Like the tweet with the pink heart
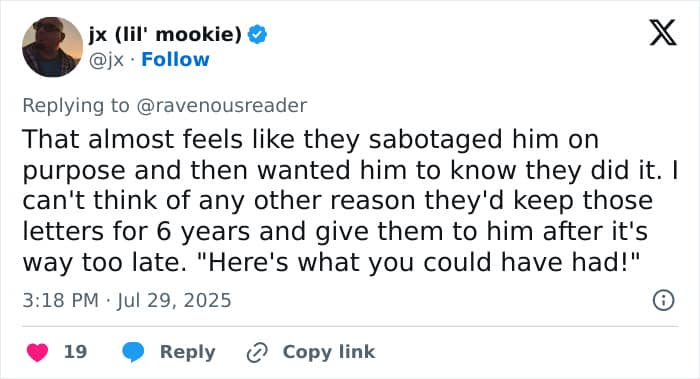The height and width of the screenshot is (379, 700). tap(38, 352)
